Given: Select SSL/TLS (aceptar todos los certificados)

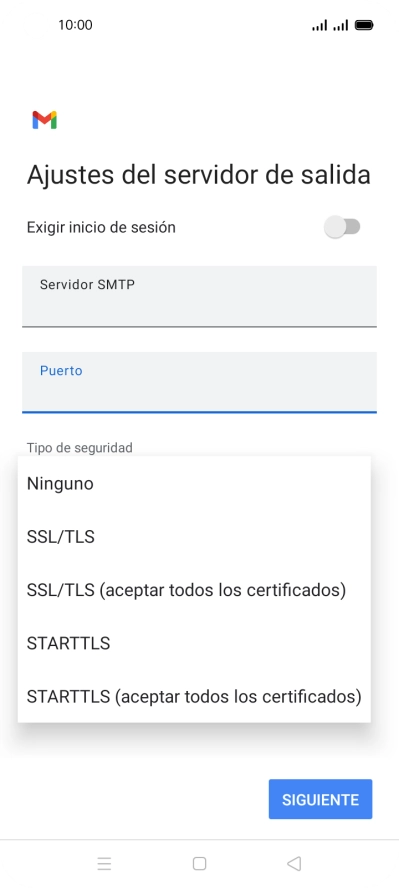Looking at the screenshot, I should (x=194, y=590).
